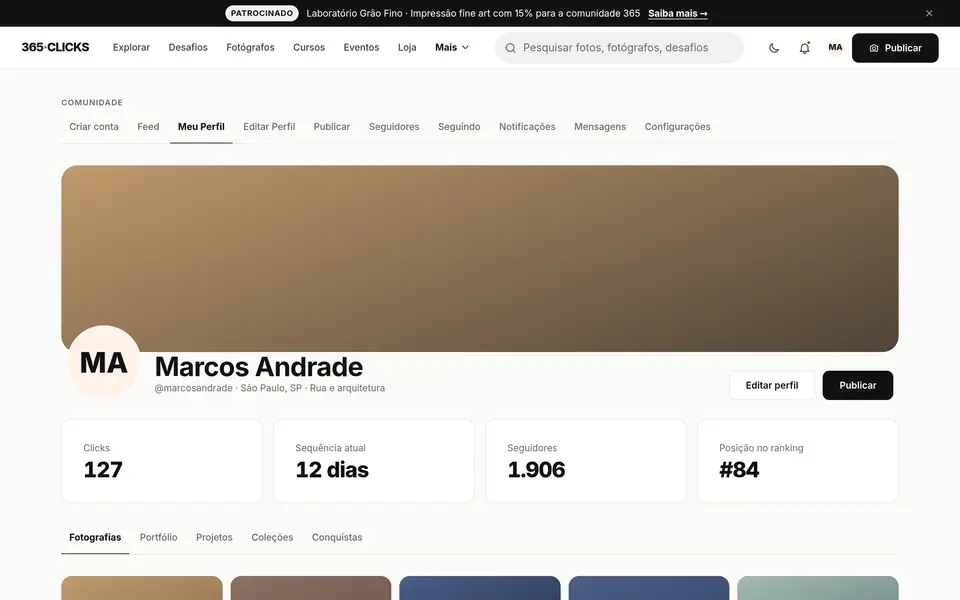The width and height of the screenshot is (960, 600).
Task: Toggle dark mode with the moon icon
Action: pos(774,48)
